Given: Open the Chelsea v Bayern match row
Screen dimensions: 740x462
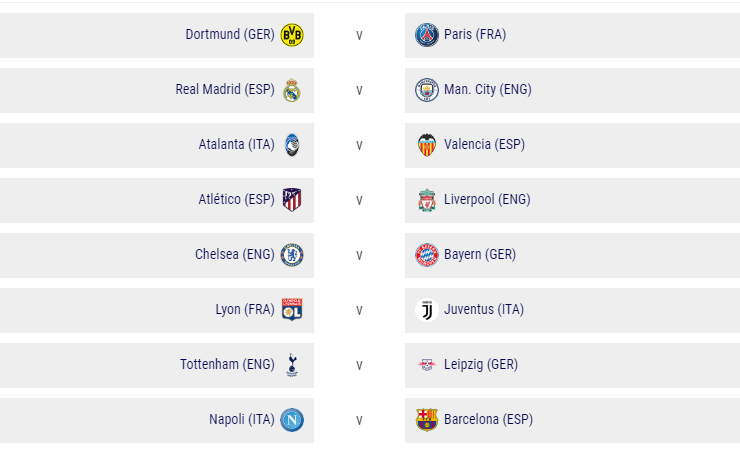Looking at the screenshot, I should pyautogui.click(x=370, y=255).
